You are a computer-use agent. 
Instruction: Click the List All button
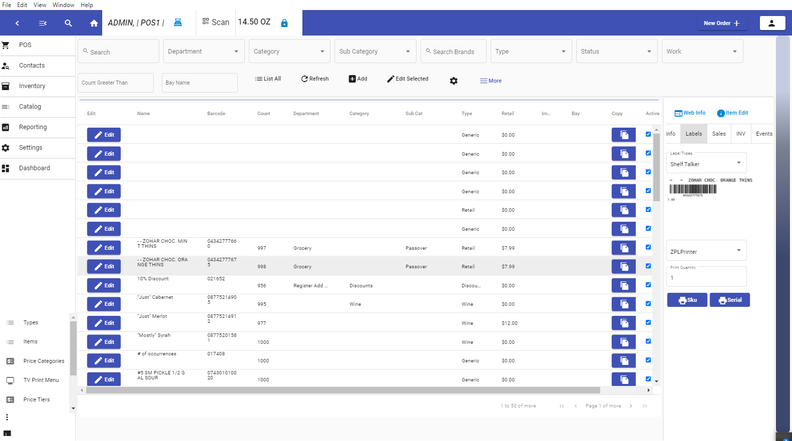[268, 79]
